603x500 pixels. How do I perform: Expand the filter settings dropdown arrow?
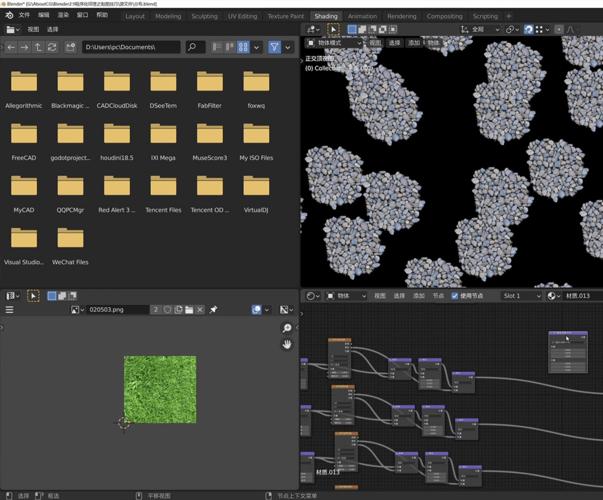click(x=288, y=47)
